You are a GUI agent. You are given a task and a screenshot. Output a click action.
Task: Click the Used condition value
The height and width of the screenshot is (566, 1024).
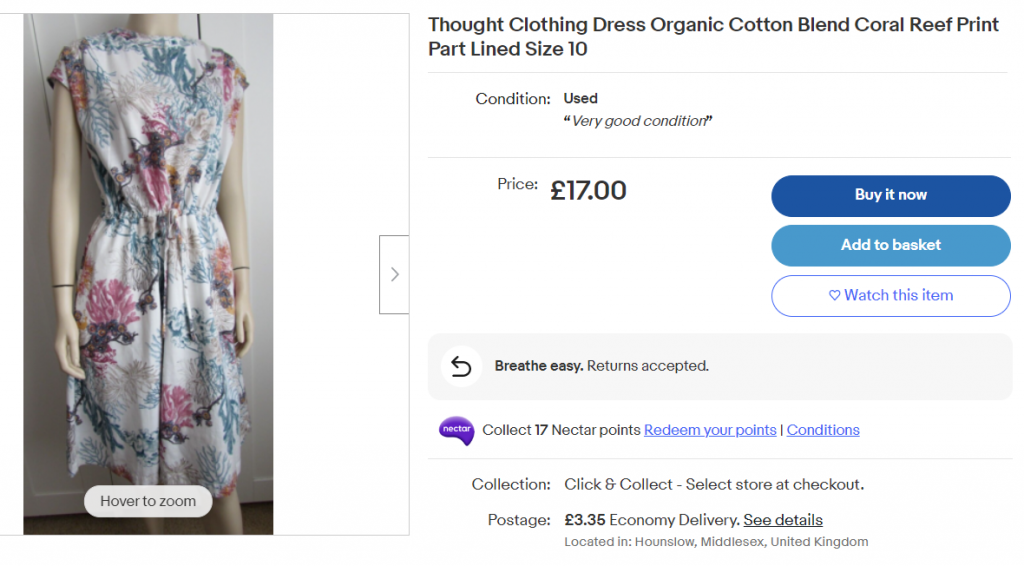coord(580,98)
